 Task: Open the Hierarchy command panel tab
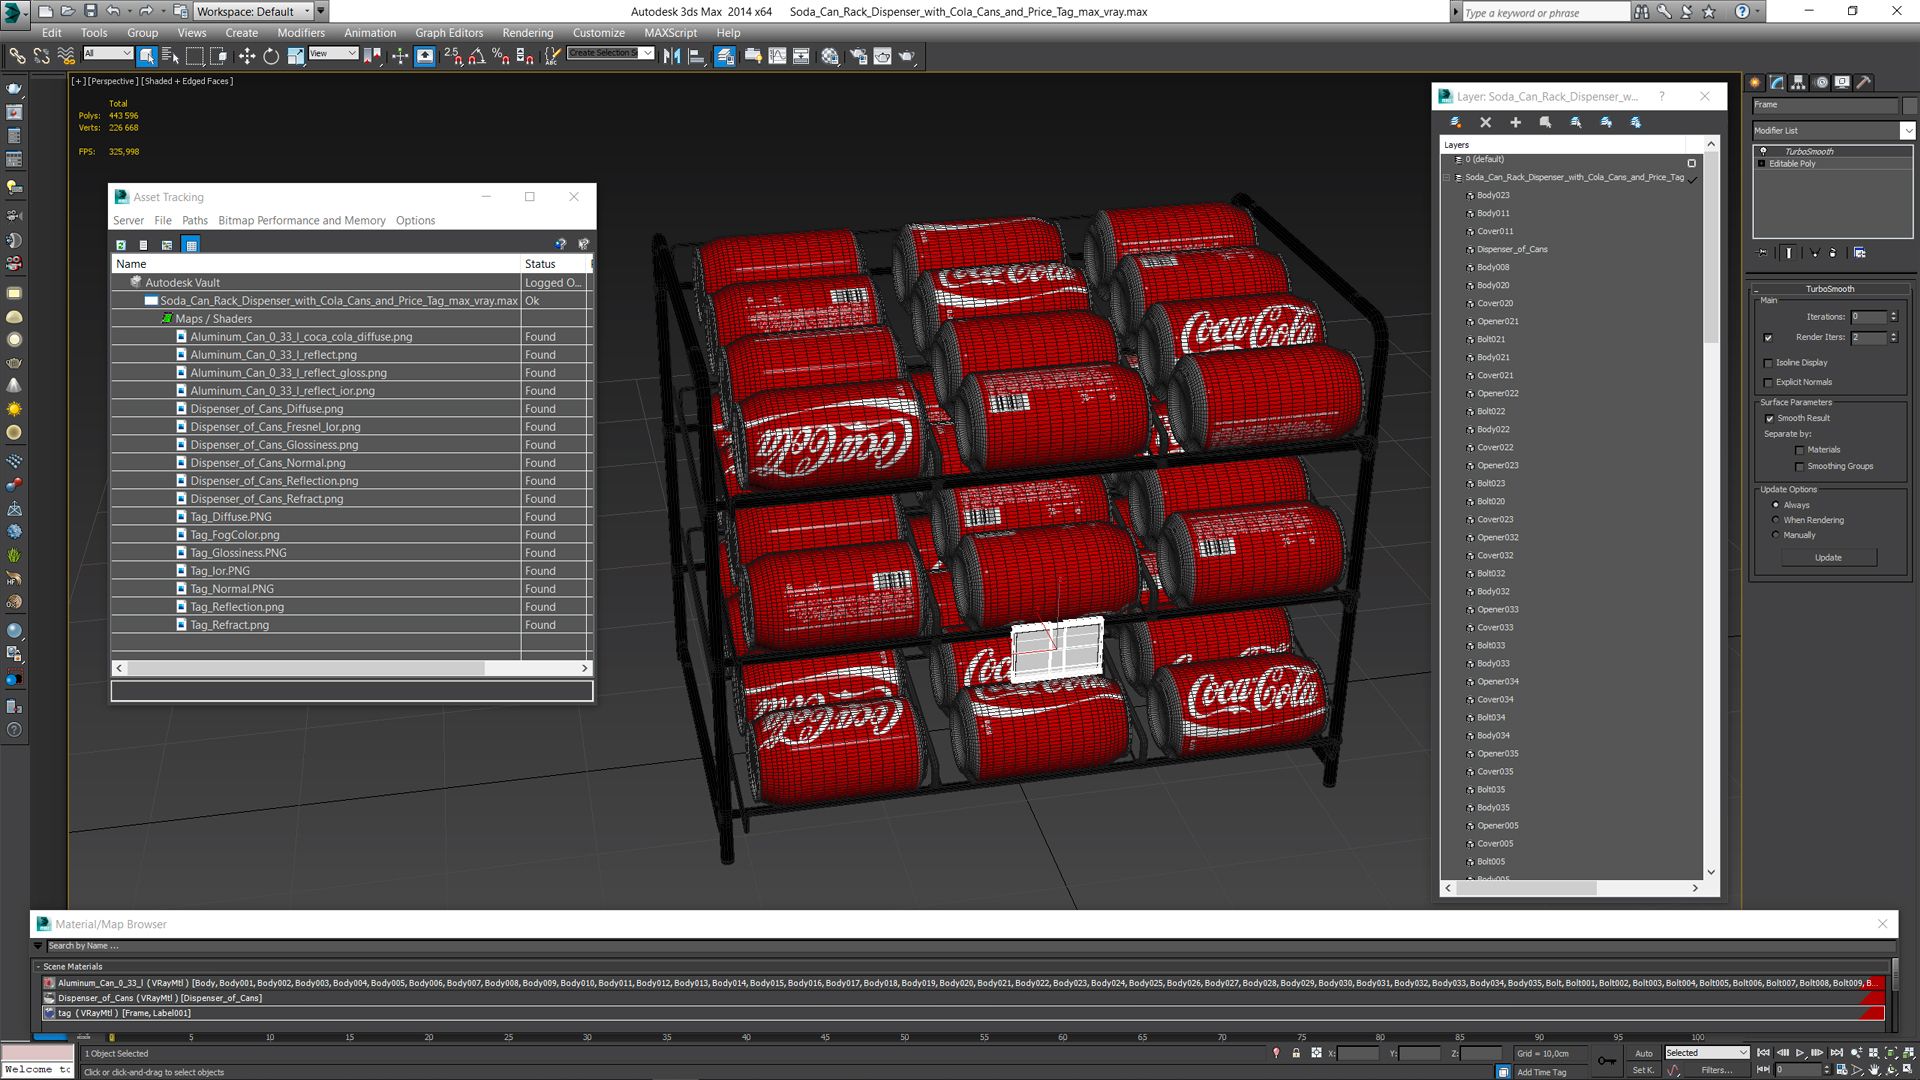coord(1799,83)
